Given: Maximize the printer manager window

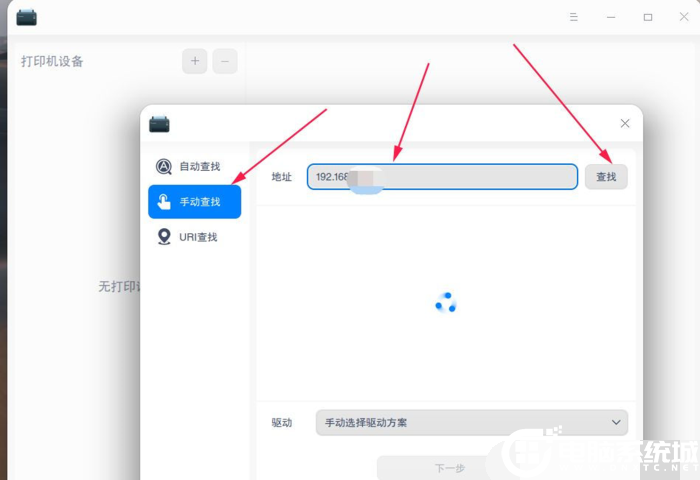Looking at the screenshot, I should pyautogui.click(x=648, y=17).
